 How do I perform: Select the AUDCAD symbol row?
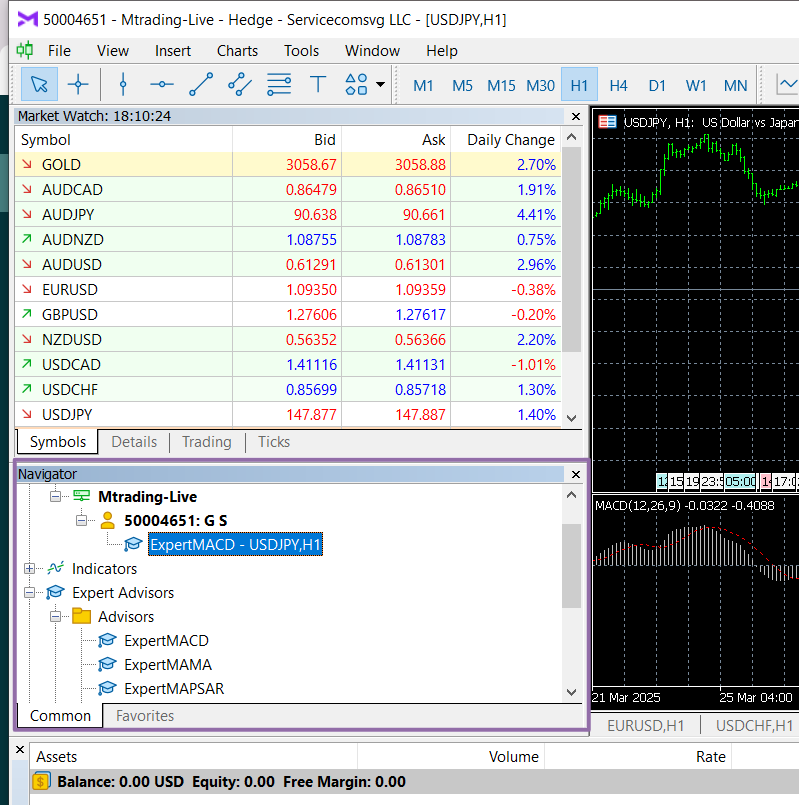[x=288, y=189]
